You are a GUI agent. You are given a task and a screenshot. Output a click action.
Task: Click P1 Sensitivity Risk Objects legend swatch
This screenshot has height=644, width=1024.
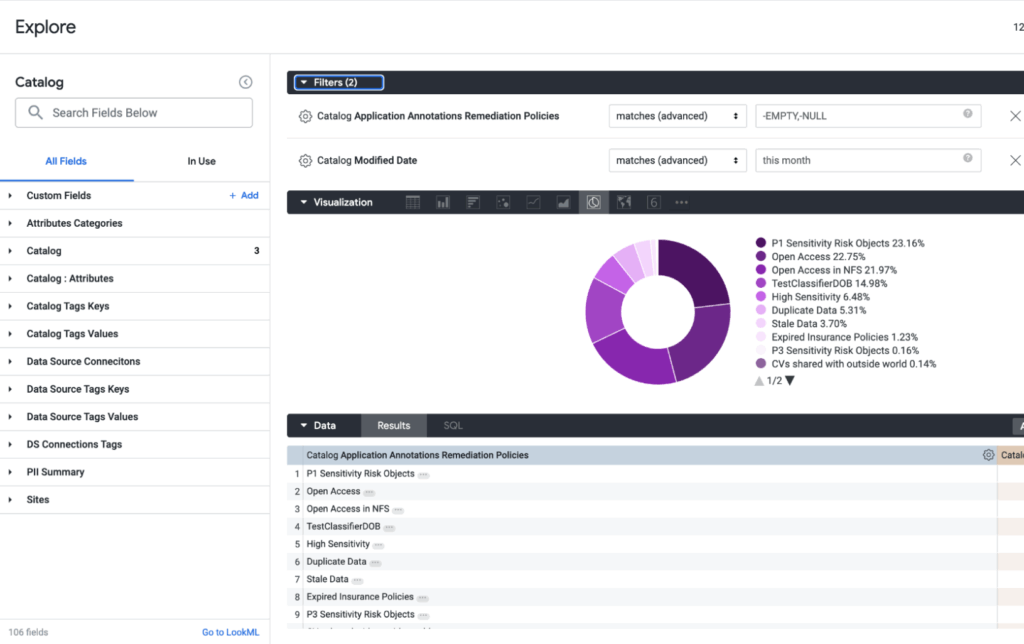(761, 243)
